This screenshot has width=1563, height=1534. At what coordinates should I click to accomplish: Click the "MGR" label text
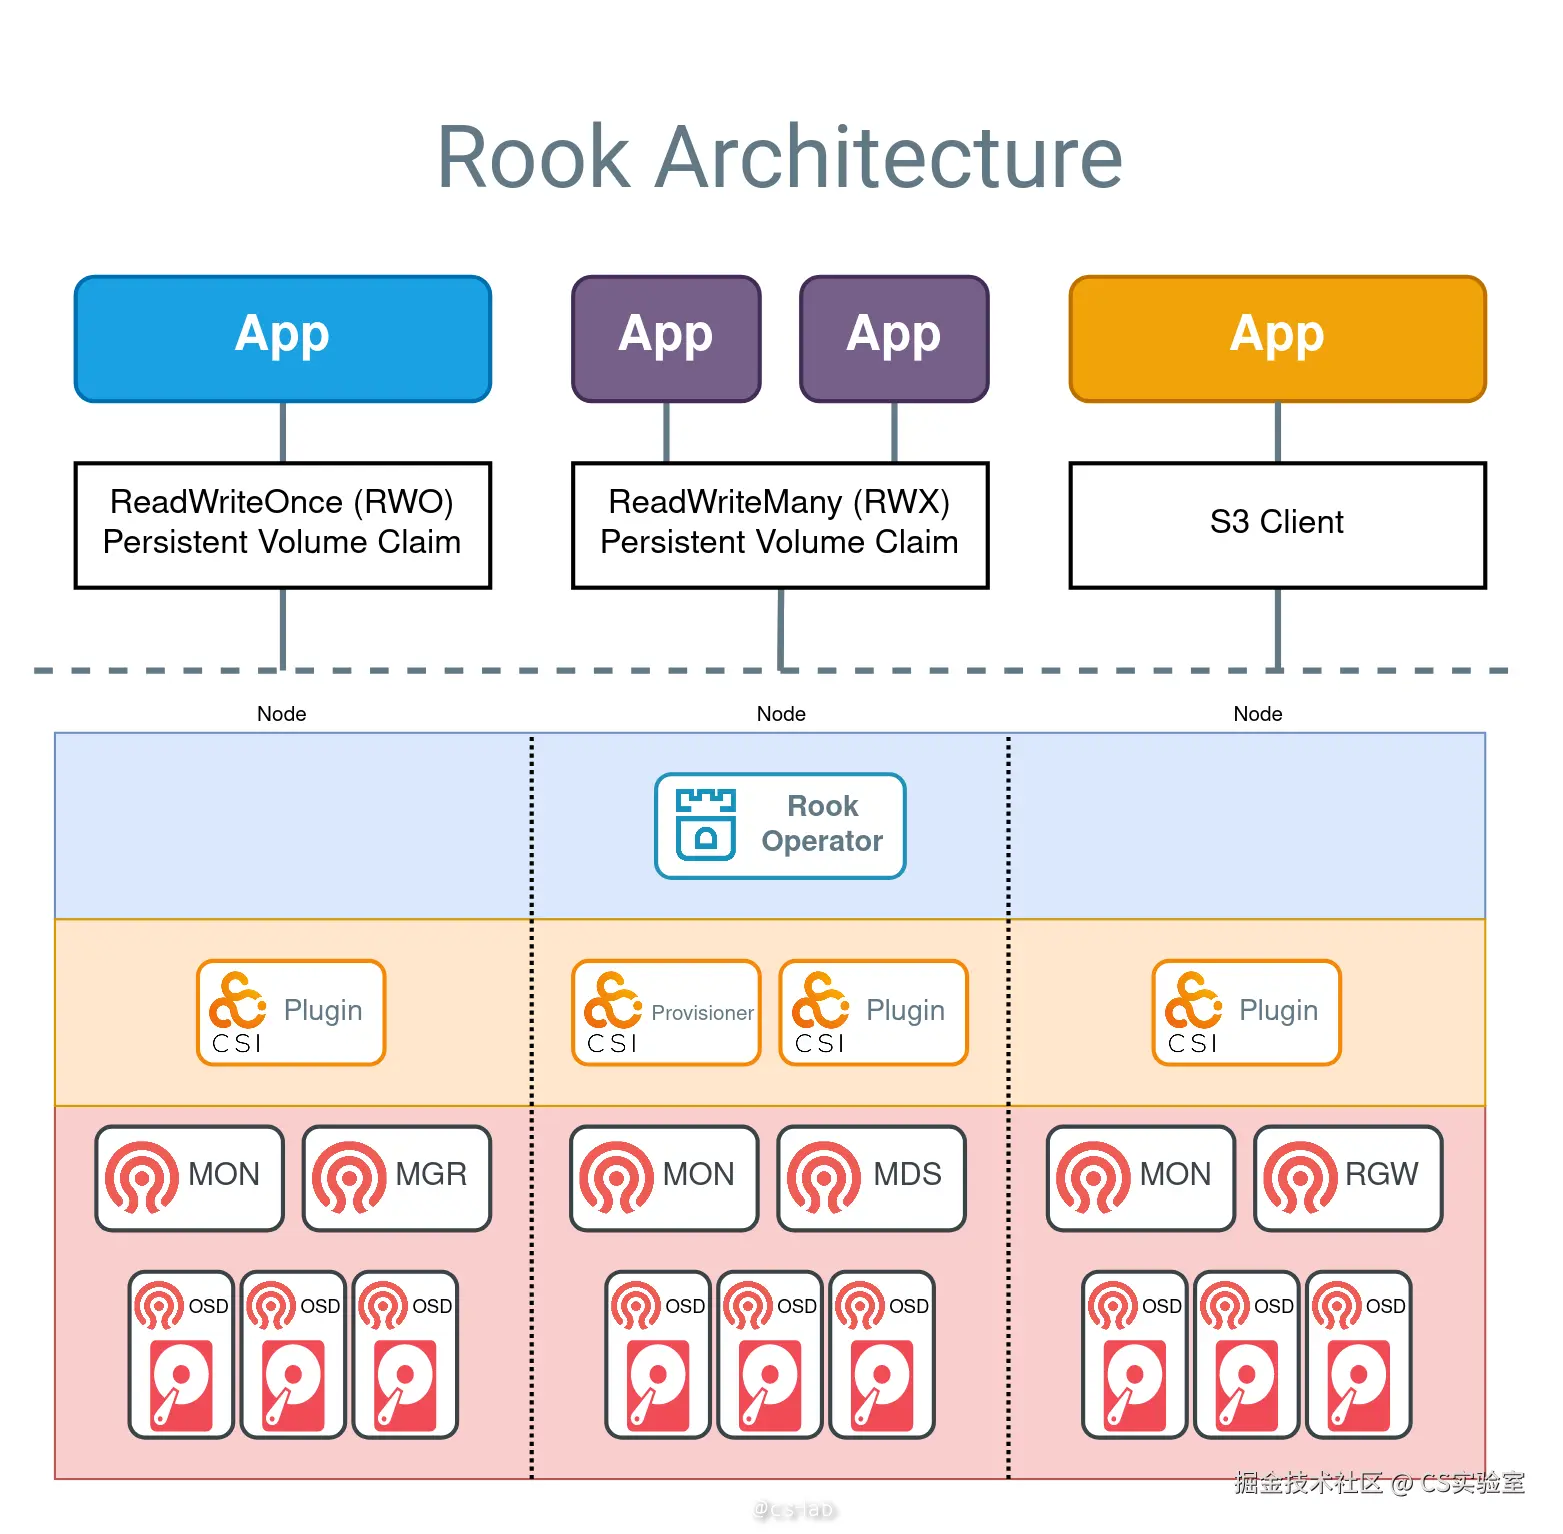coord(431,1174)
